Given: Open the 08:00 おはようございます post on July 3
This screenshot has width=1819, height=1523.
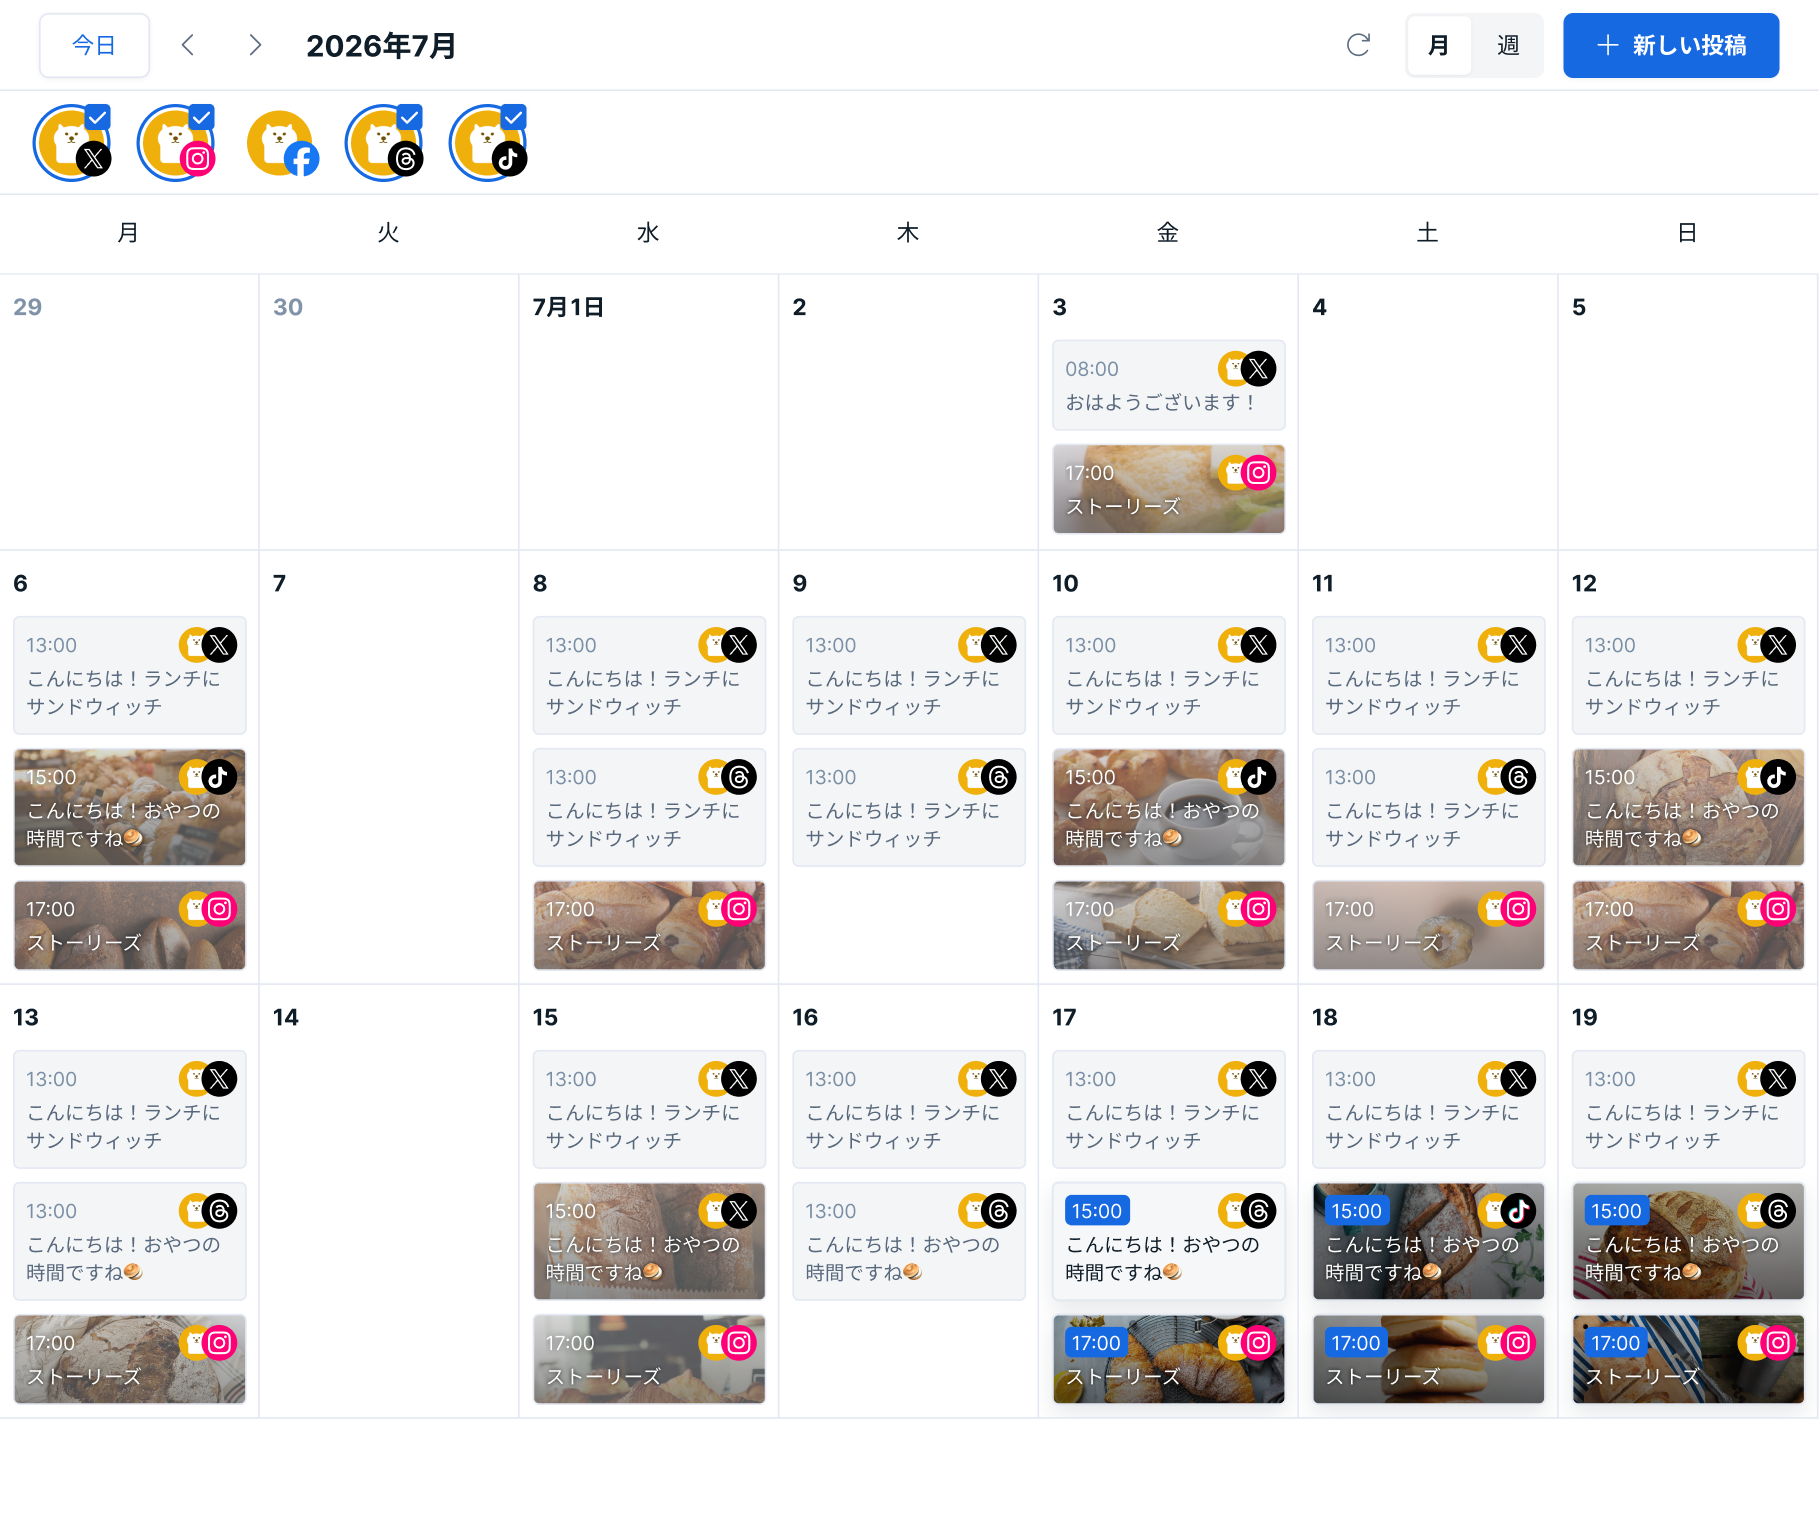Looking at the screenshot, I should click(1169, 385).
